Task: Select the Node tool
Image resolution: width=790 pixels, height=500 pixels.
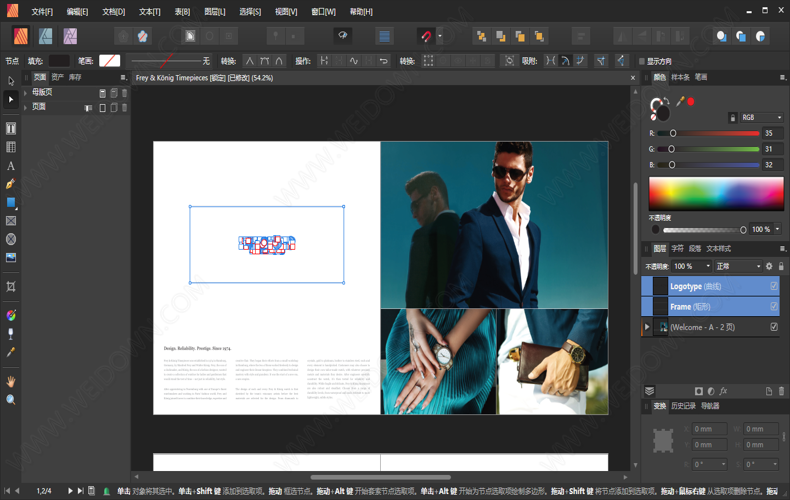Action: tap(11, 99)
